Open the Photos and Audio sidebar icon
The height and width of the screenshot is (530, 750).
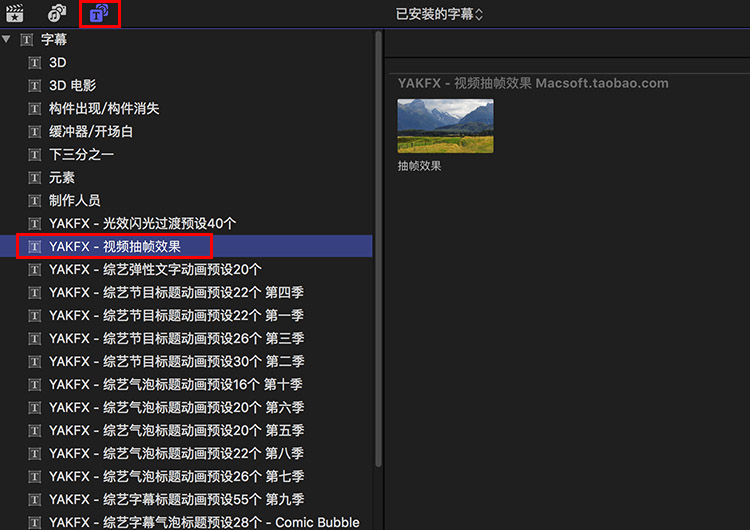click(57, 13)
